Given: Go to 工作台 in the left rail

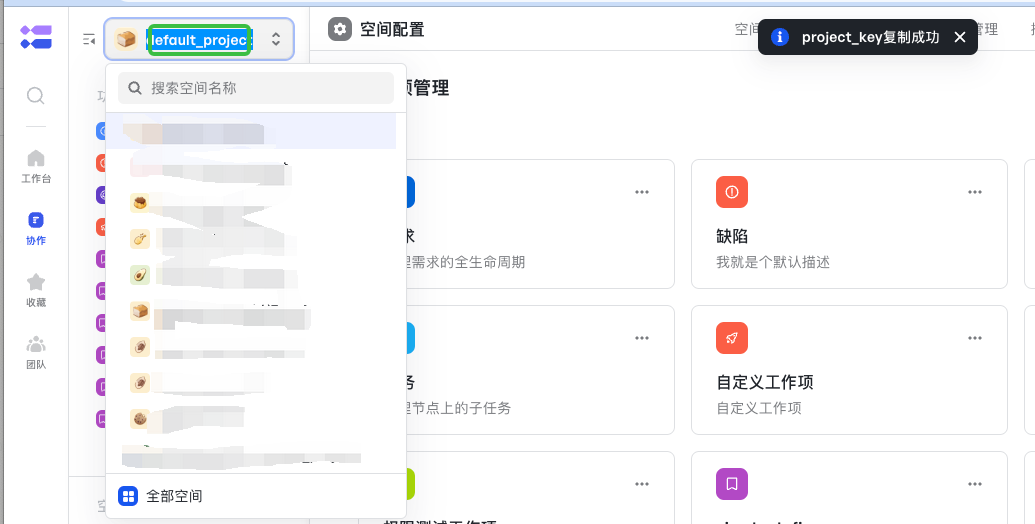Looking at the screenshot, I should pyautogui.click(x=36, y=166).
